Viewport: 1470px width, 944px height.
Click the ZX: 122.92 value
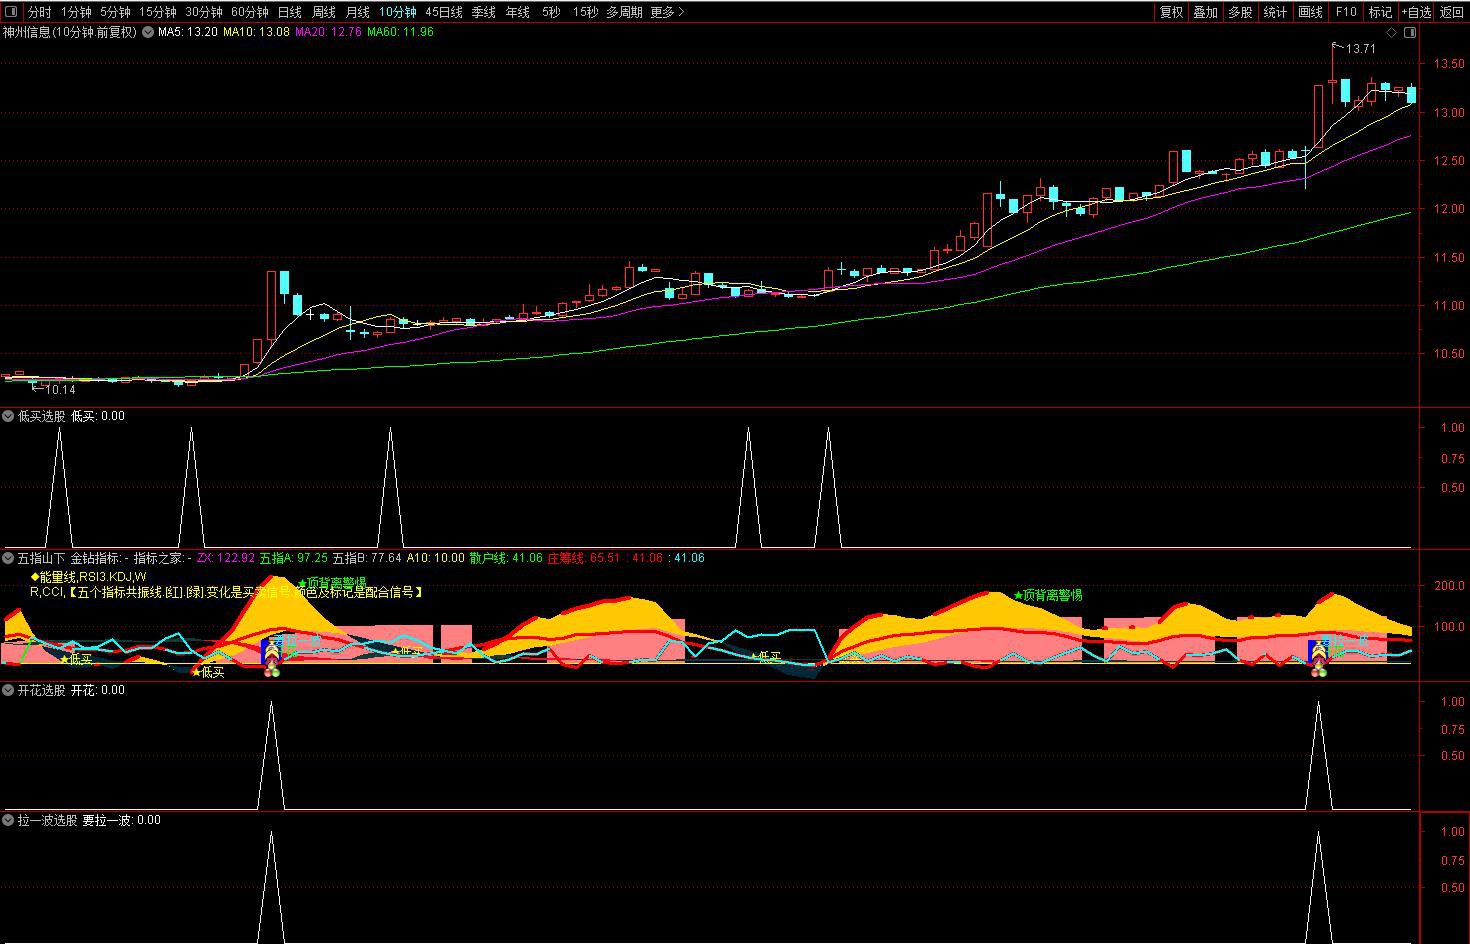click(x=225, y=558)
